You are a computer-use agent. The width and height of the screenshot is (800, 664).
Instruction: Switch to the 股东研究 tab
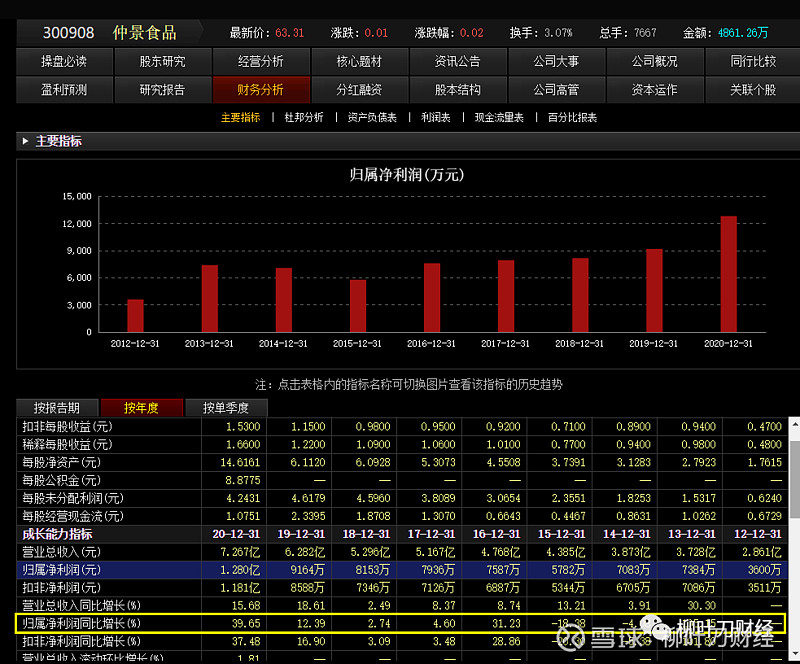[x=163, y=62]
